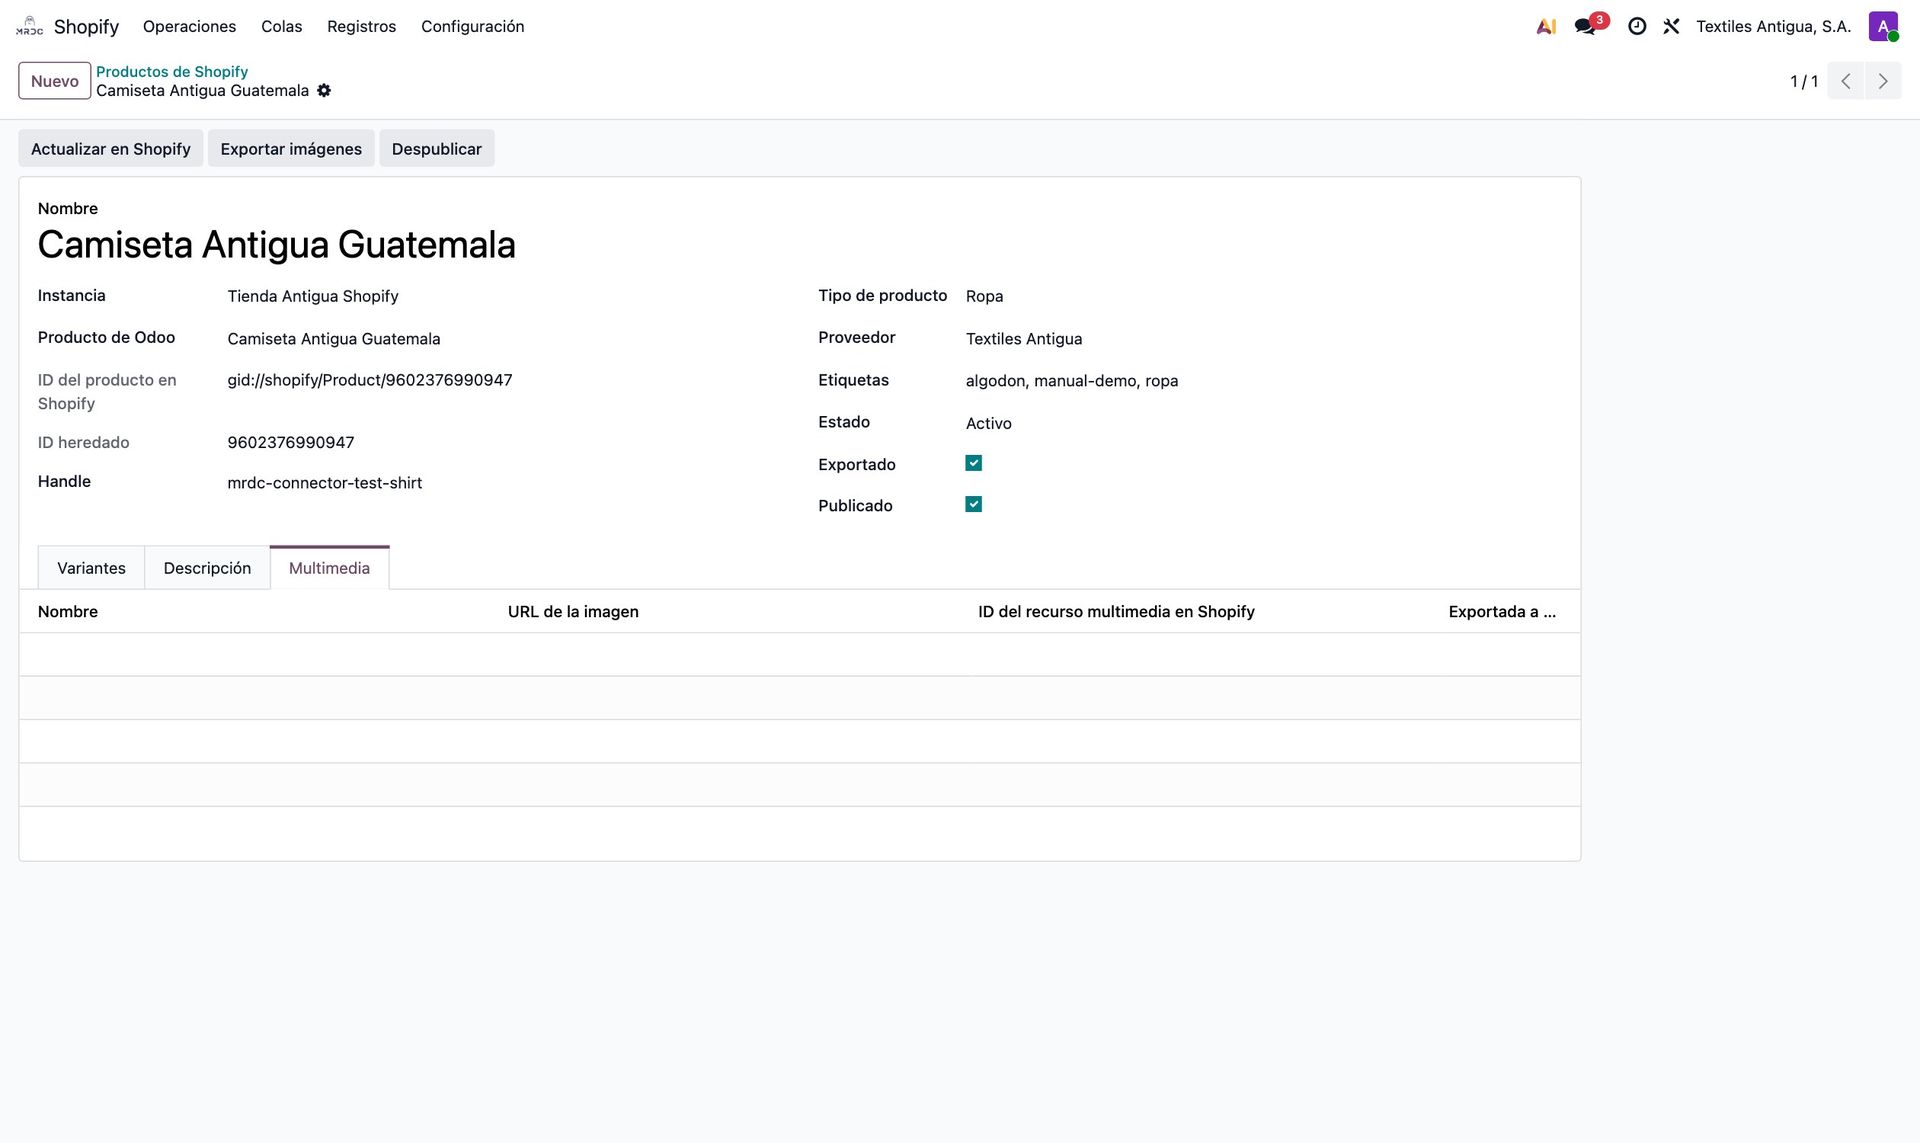Viewport: 1920px width, 1143px height.
Task: Edit the product name Camiseta Antigua Guatemala heading
Action: point(277,245)
